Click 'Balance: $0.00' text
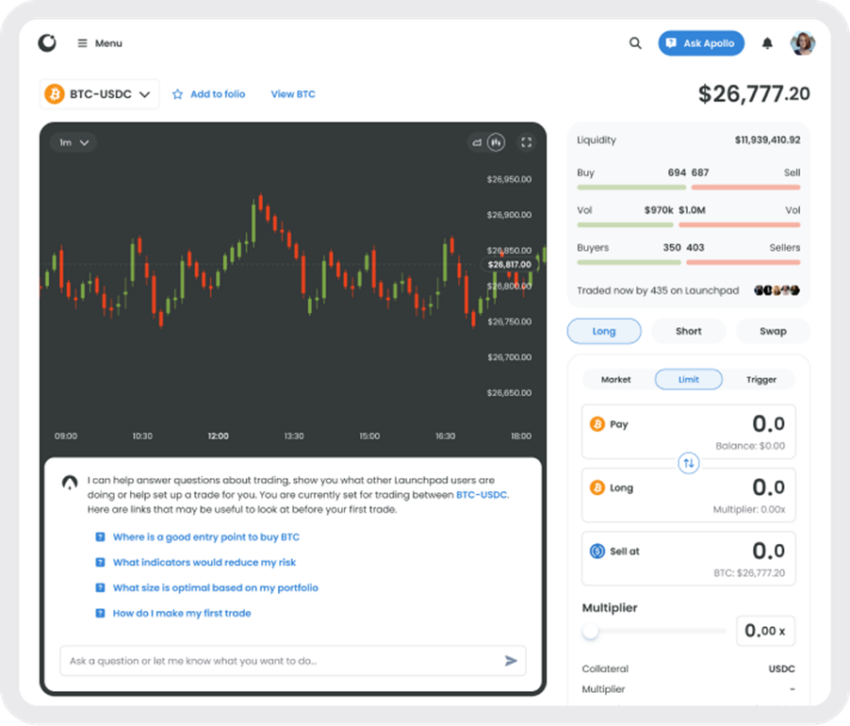Image resolution: width=850 pixels, height=726 pixels. click(750, 446)
